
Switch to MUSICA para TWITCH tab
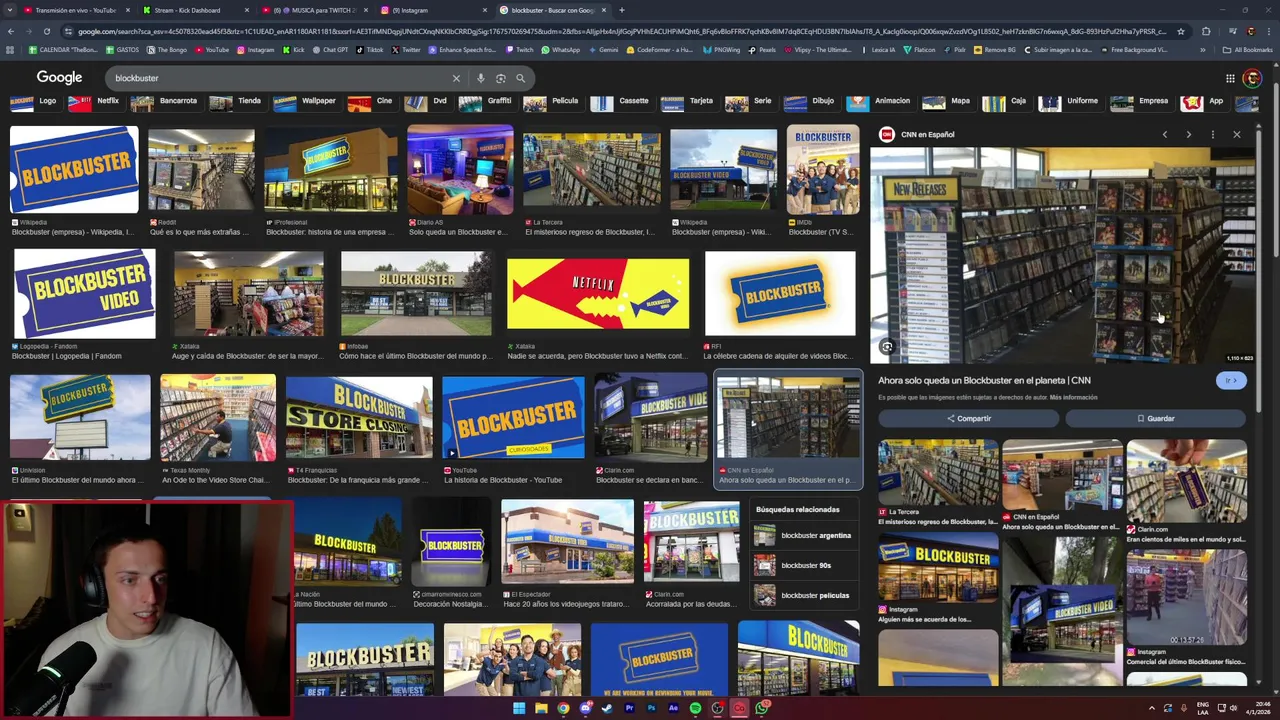point(315,10)
